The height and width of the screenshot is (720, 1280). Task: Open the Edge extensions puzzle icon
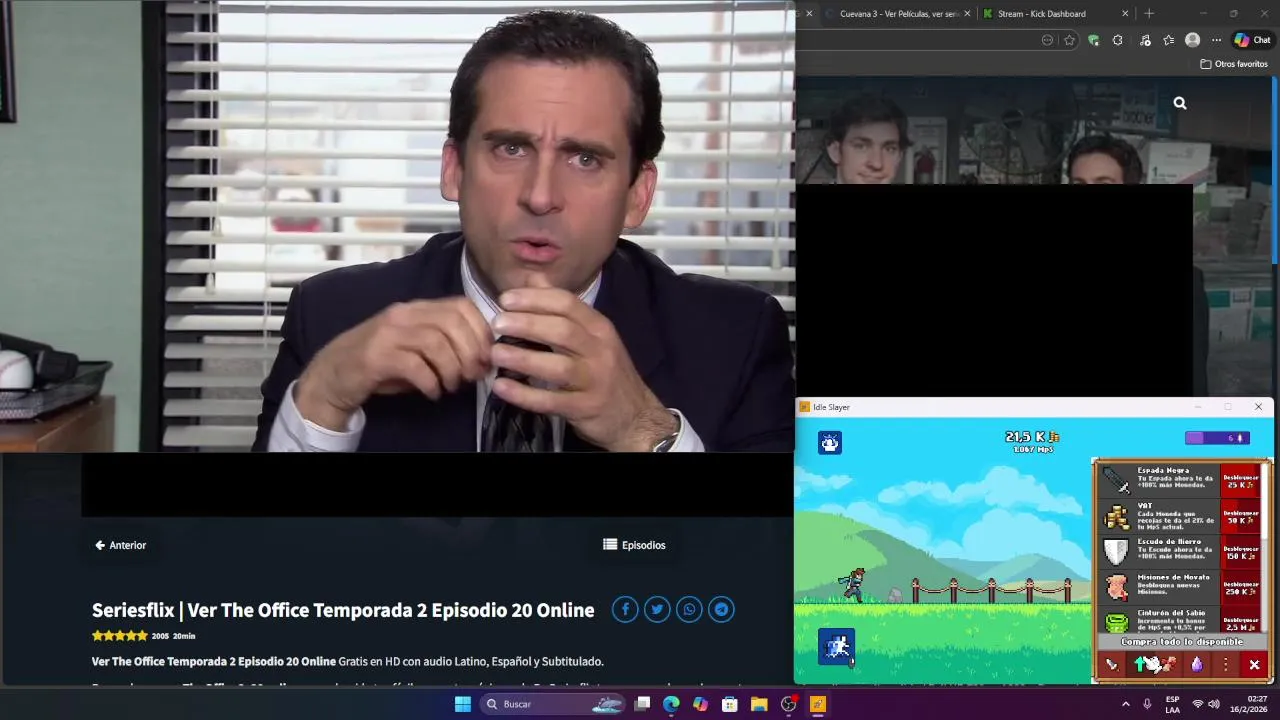1118,40
